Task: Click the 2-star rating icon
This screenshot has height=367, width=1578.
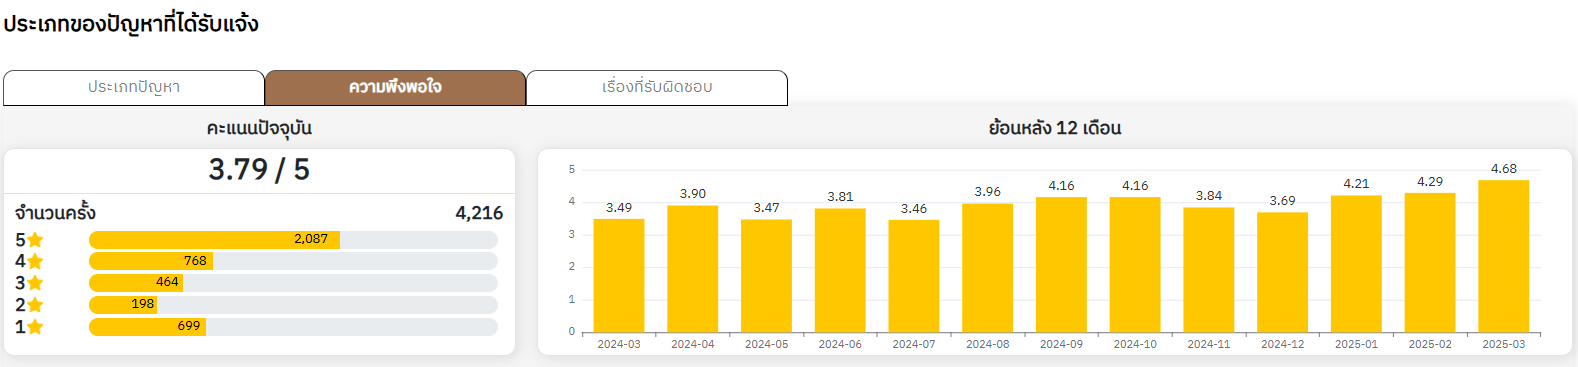Action: pyautogui.click(x=35, y=305)
